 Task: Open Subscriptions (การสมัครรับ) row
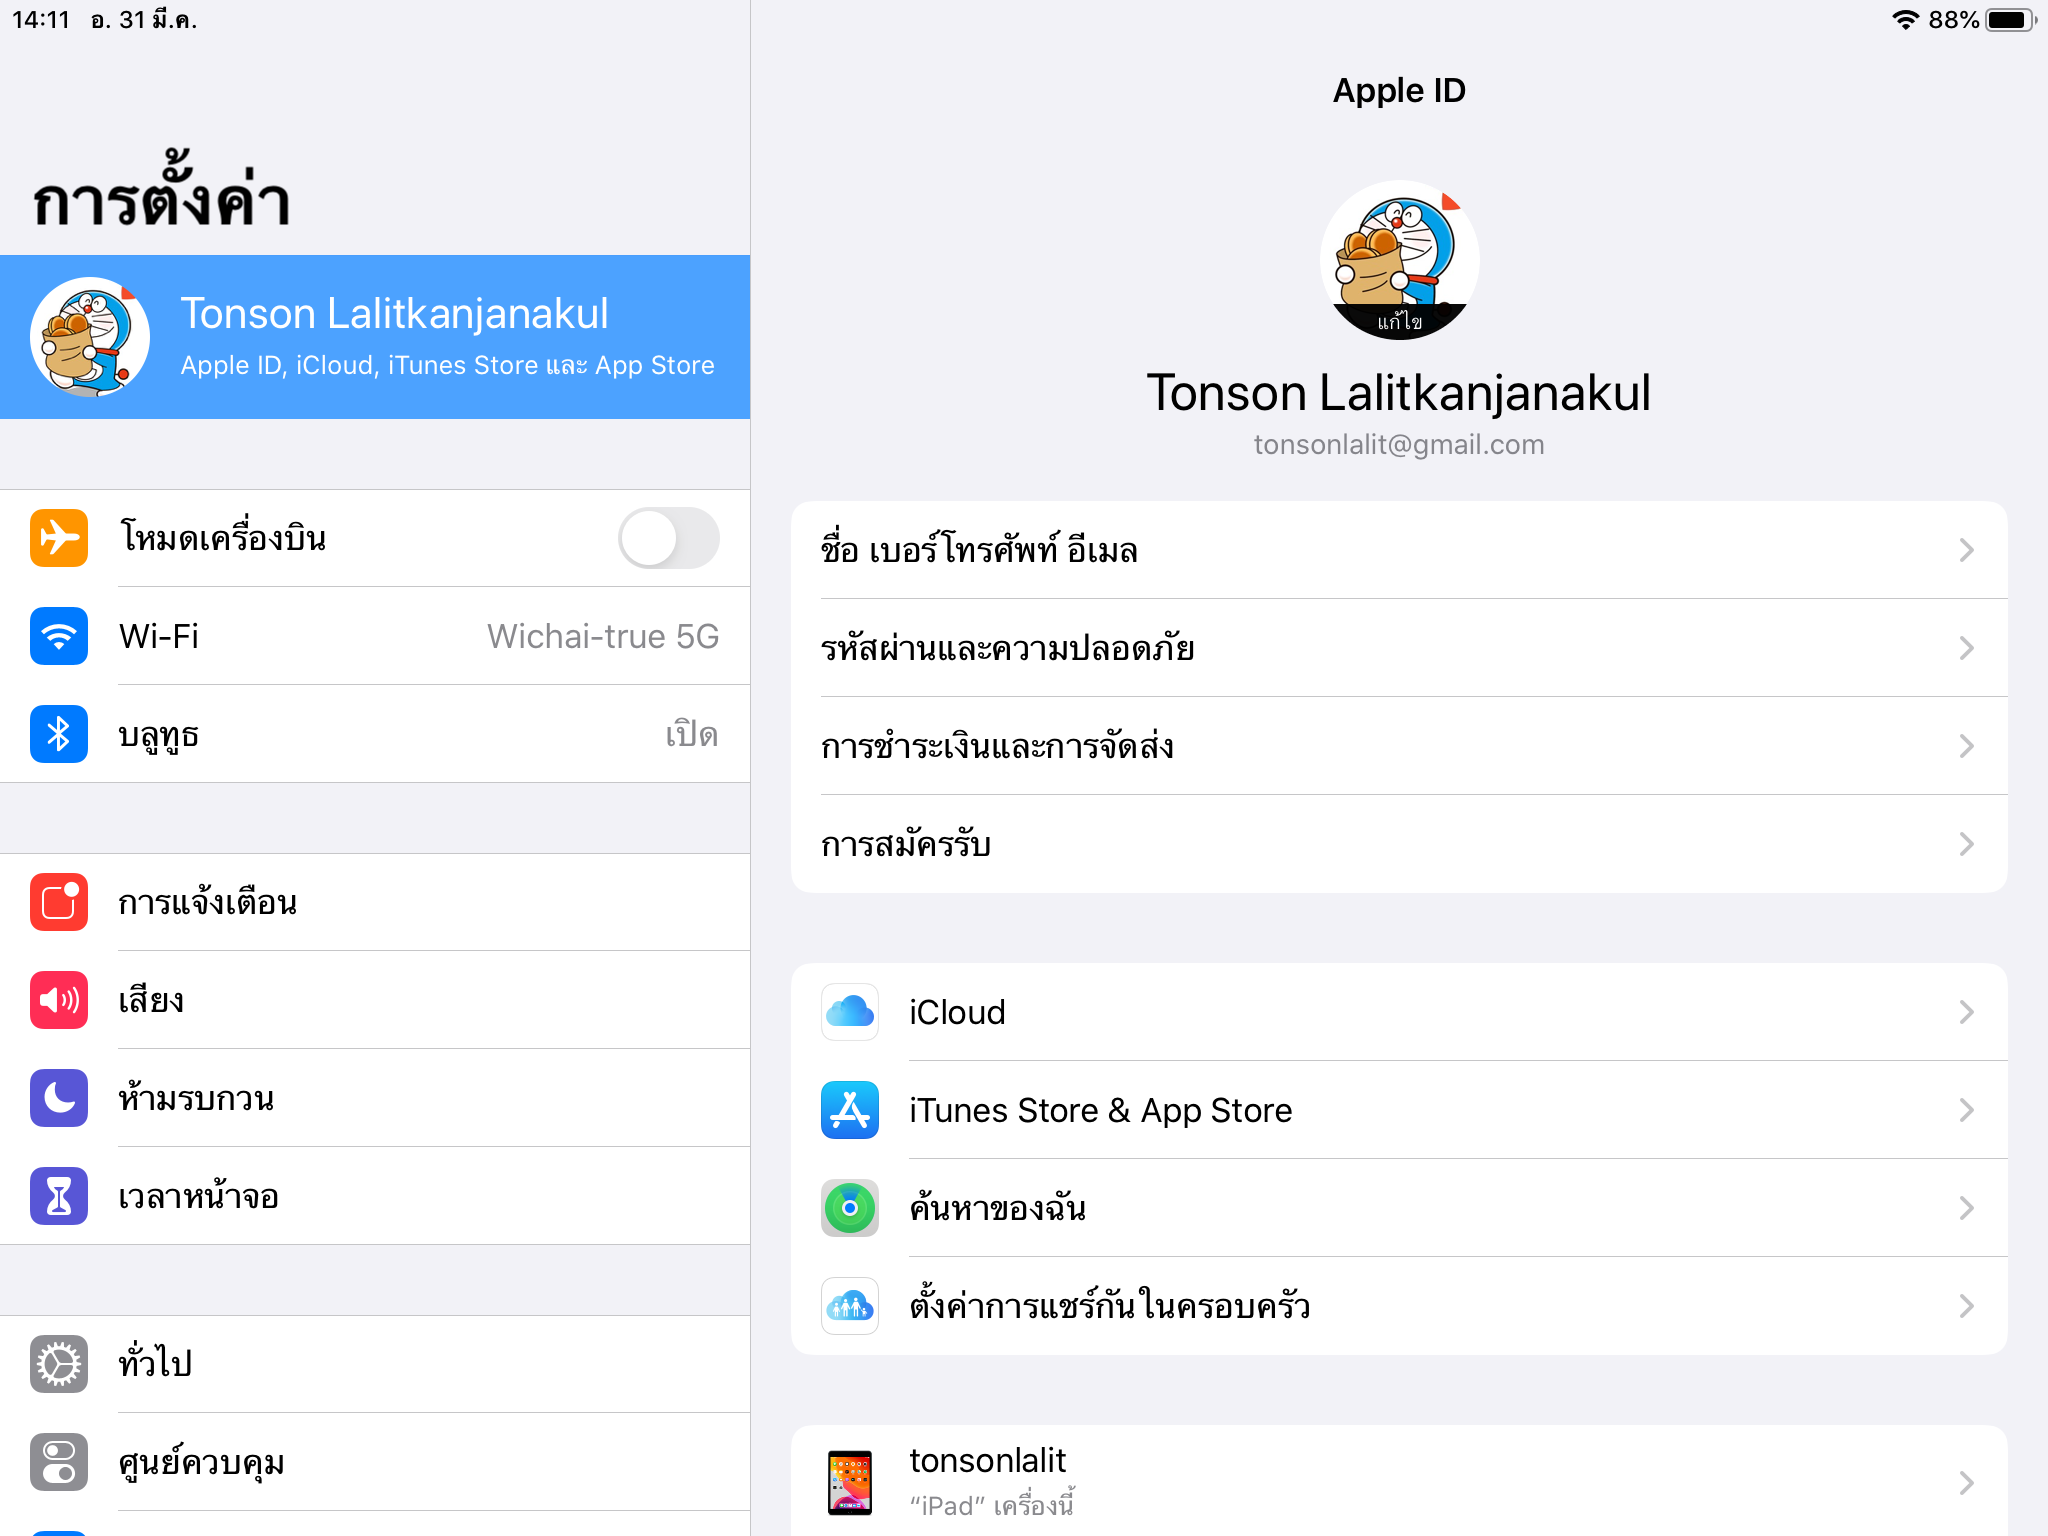(x=1399, y=844)
